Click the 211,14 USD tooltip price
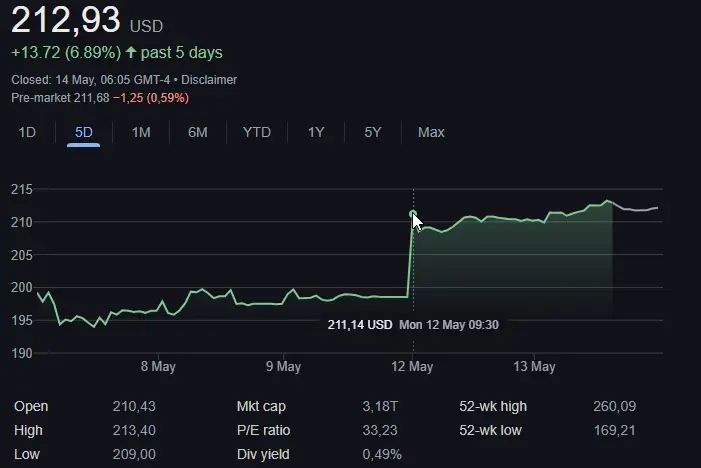Image resolution: width=701 pixels, height=468 pixels. 360,325
